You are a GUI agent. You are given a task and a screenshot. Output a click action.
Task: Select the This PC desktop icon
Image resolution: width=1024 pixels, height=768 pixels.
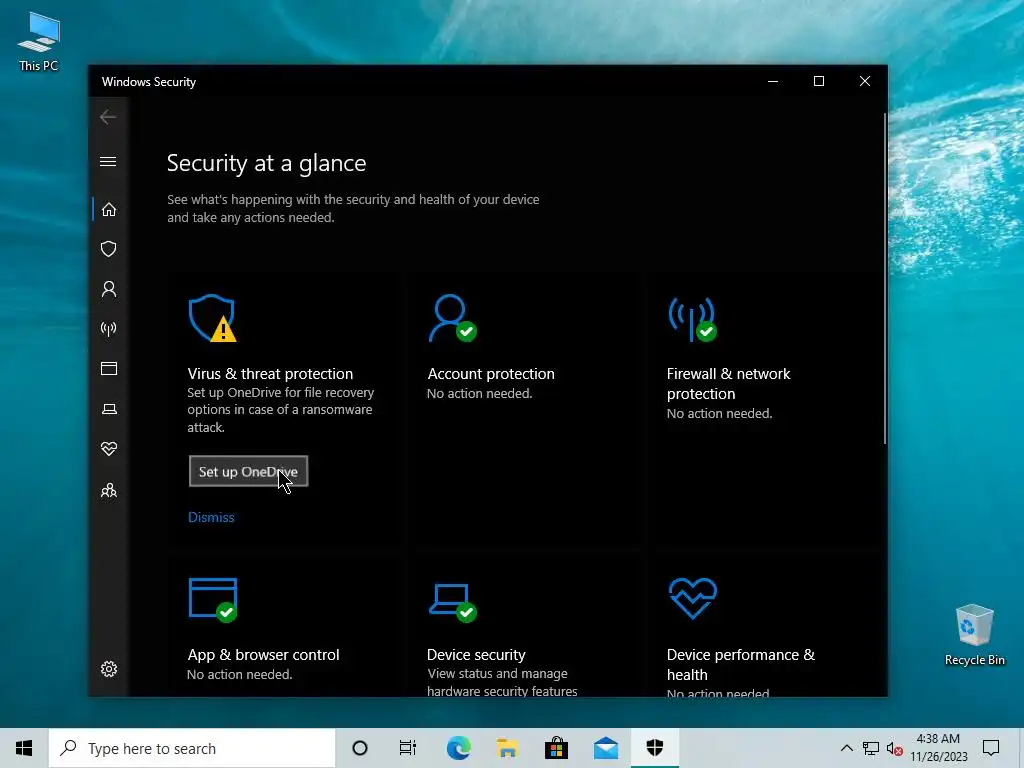tap(39, 42)
